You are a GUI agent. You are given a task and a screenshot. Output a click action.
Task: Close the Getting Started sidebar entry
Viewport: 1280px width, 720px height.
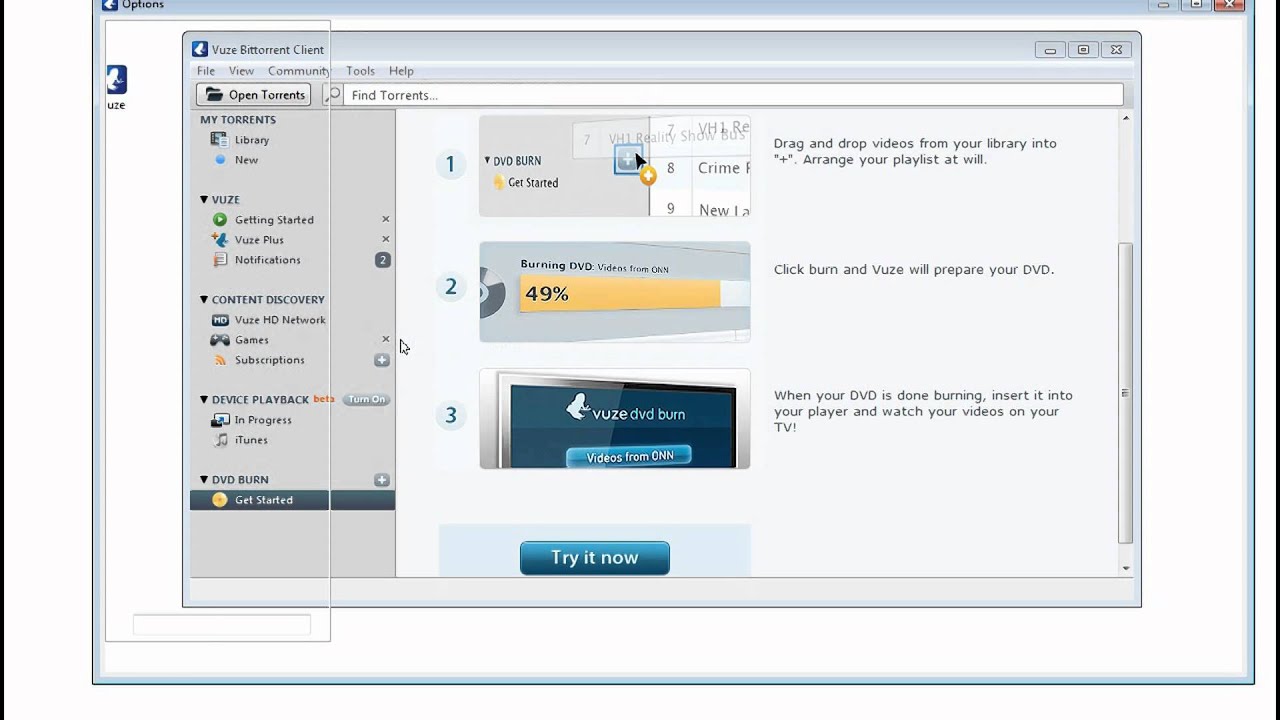click(x=386, y=219)
